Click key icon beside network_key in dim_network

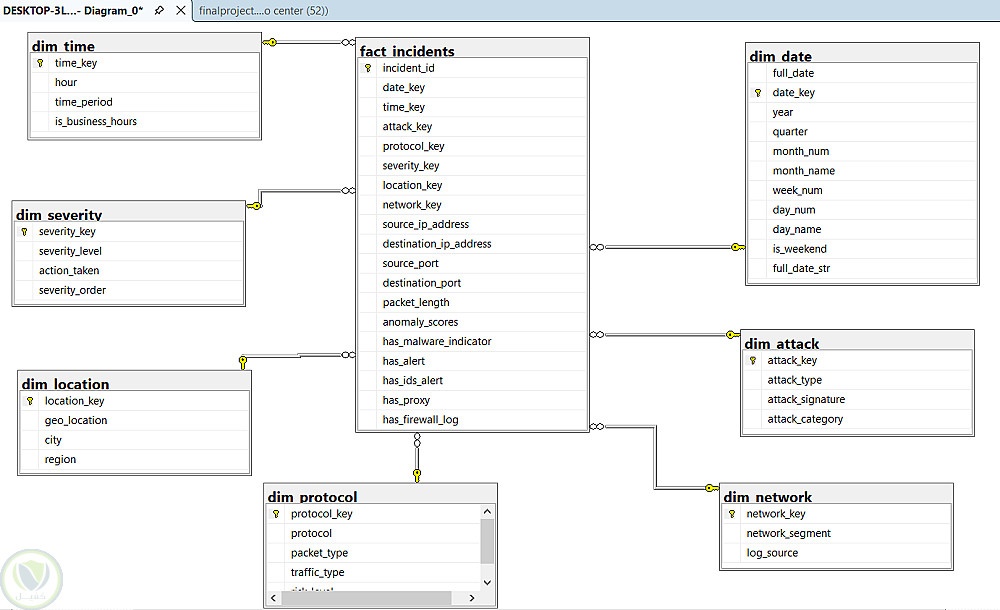[732, 514]
